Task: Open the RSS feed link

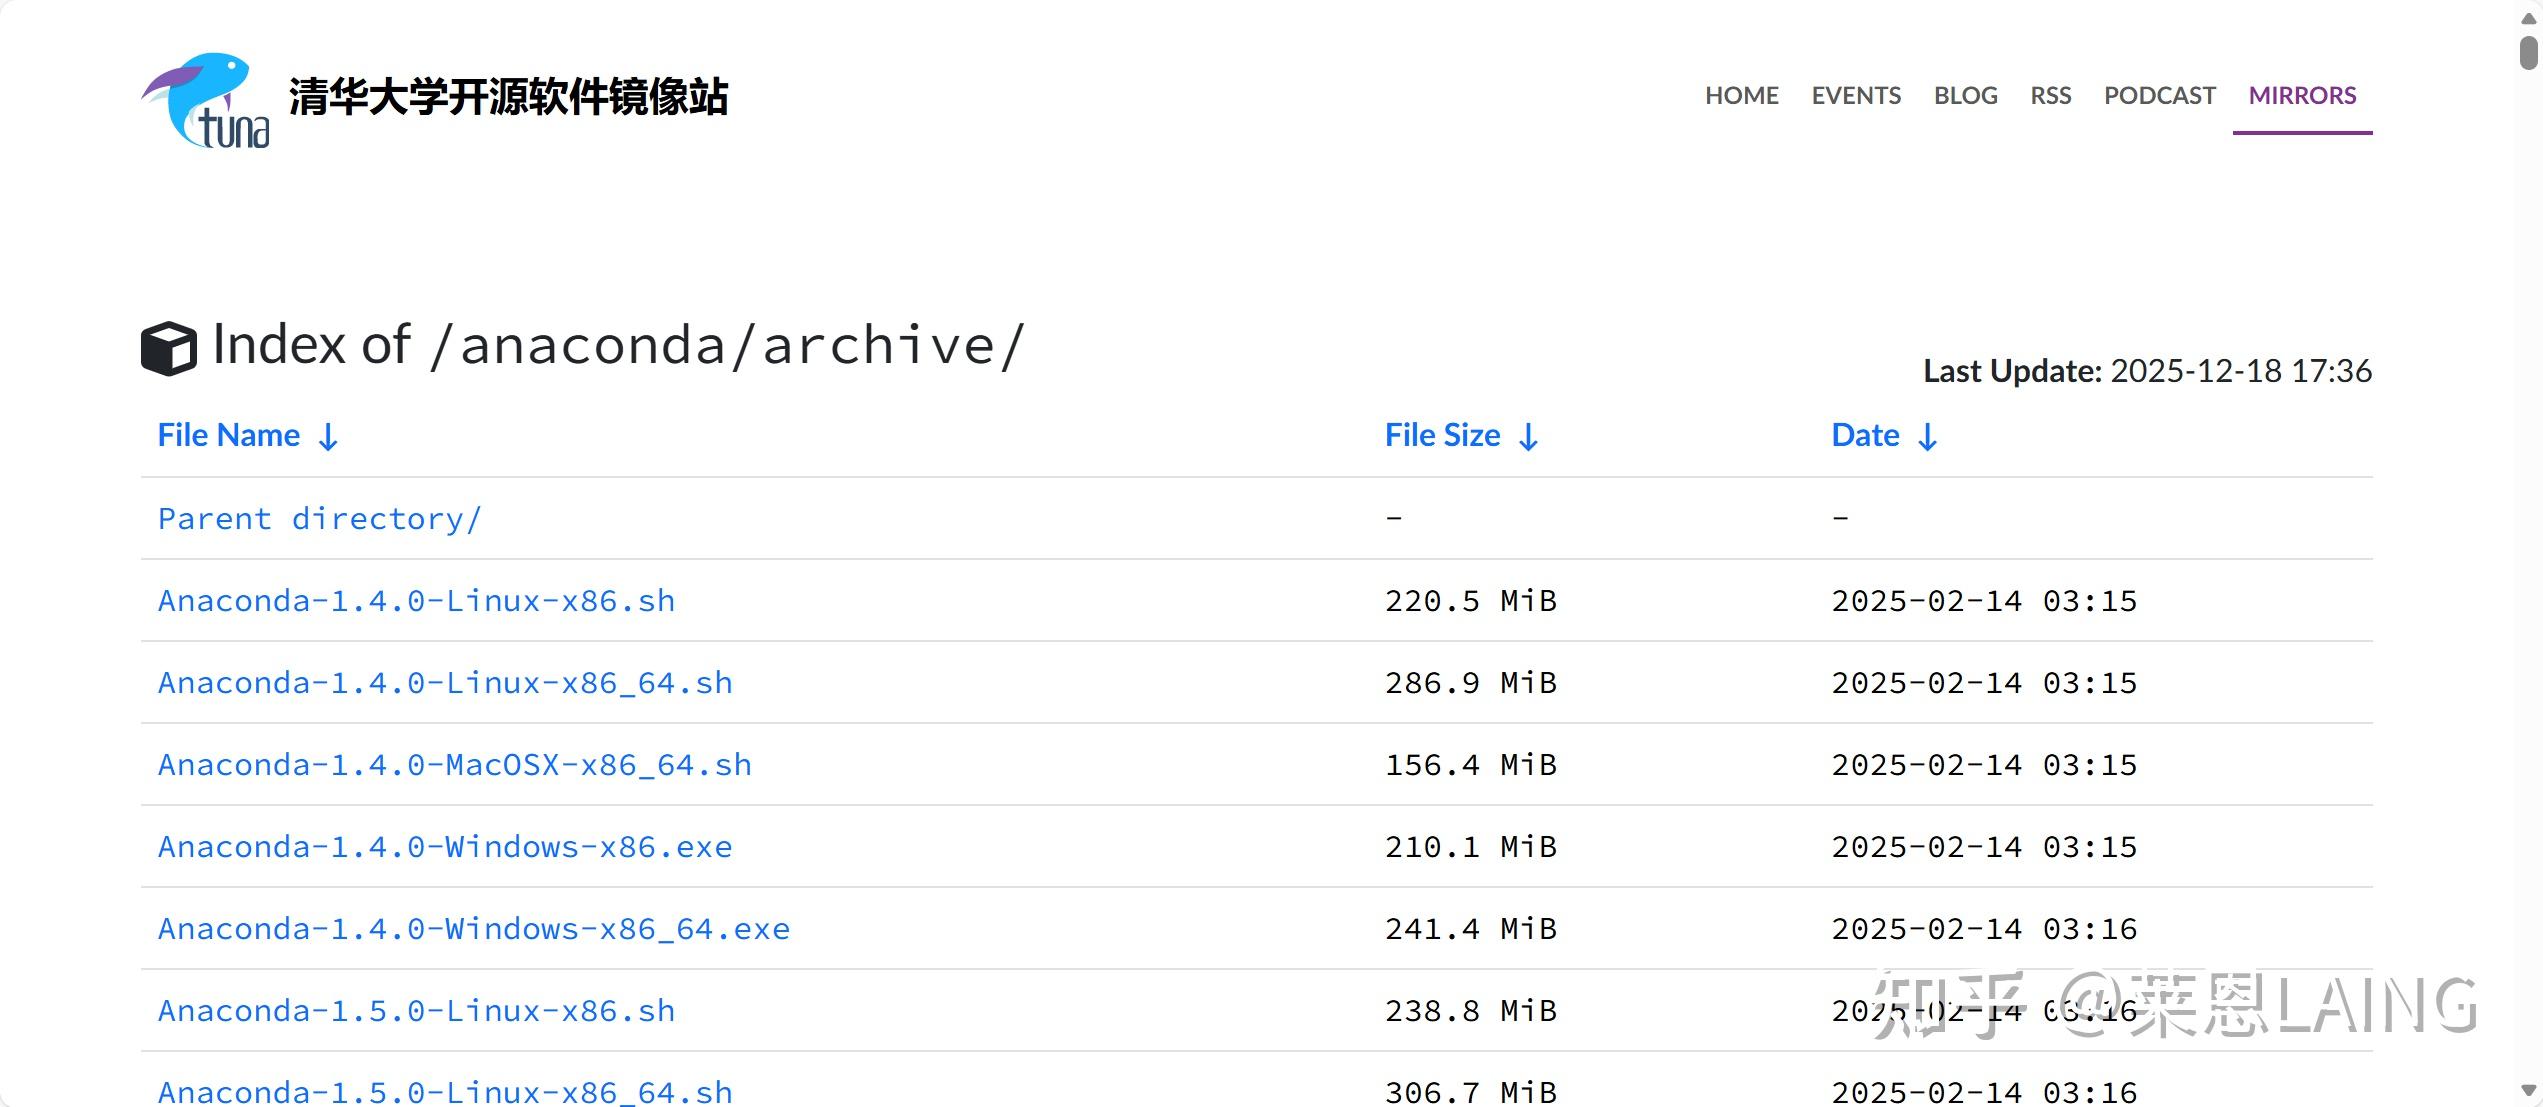Action: 2050,96
